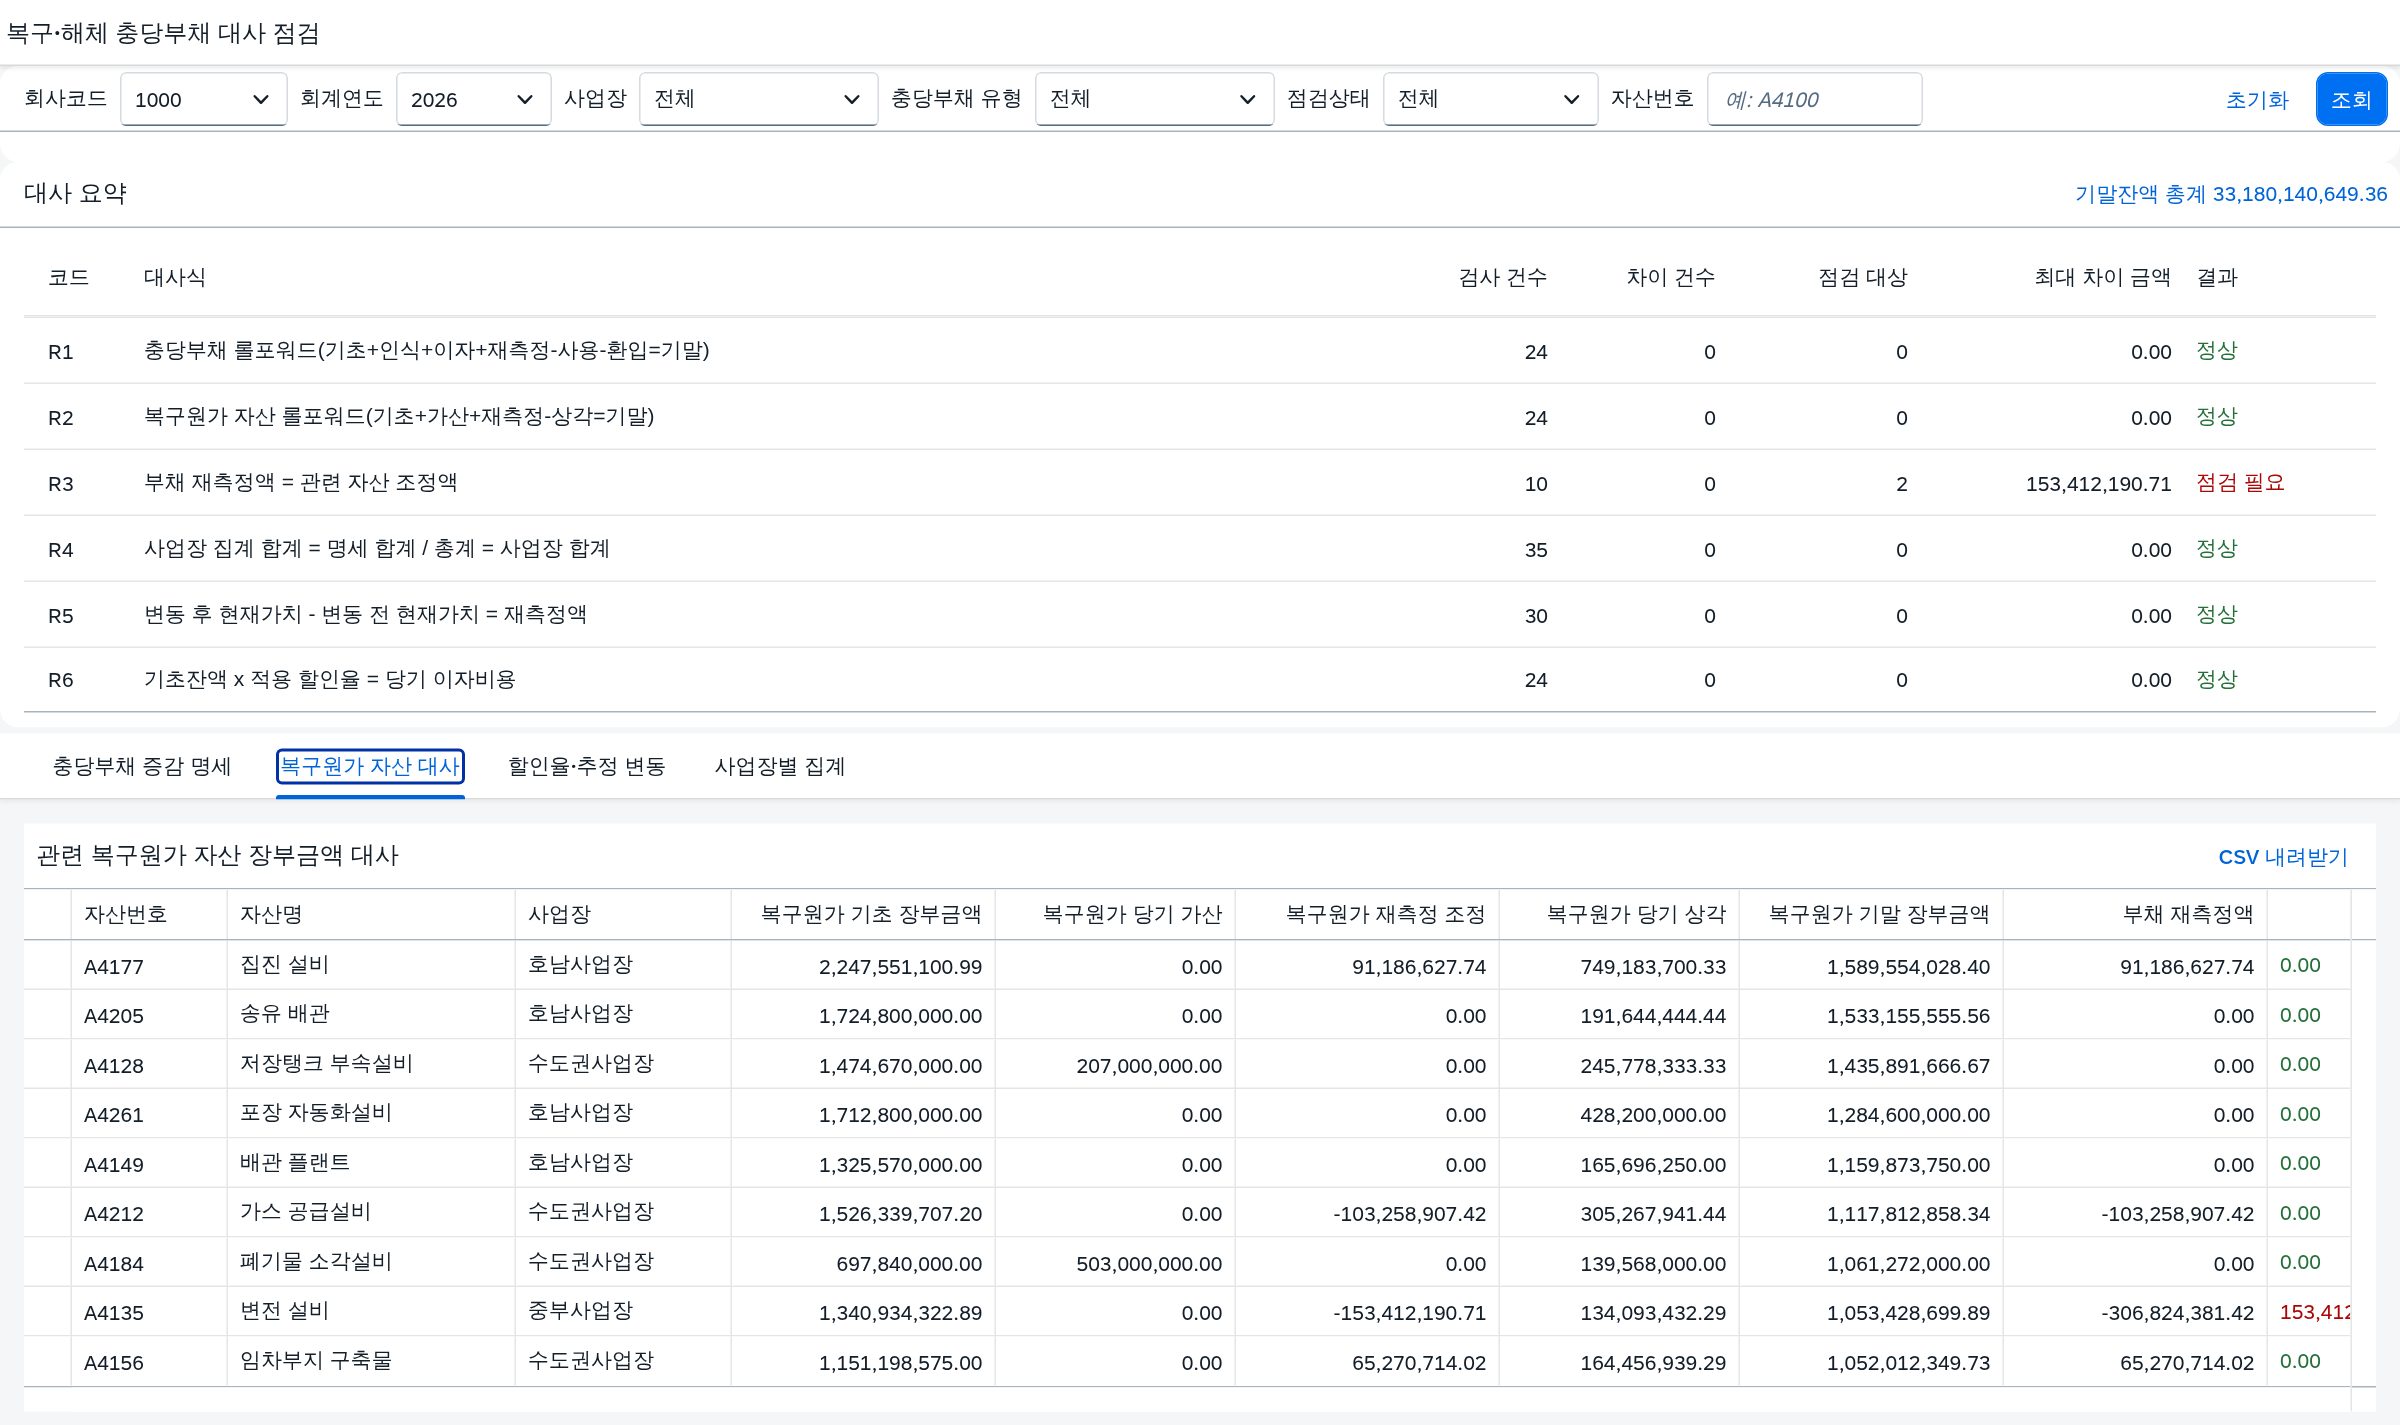Click the 복구원가 재측정 조정 column header
This screenshot has width=2400, height=1425.
point(1385,915)
